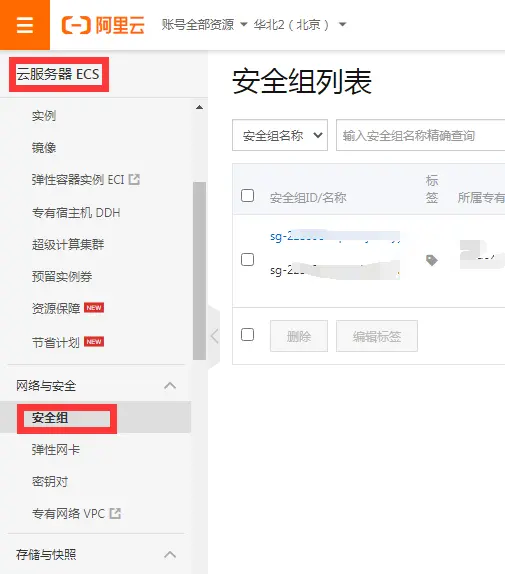Check the security group row checkbox

pos(248,260)
